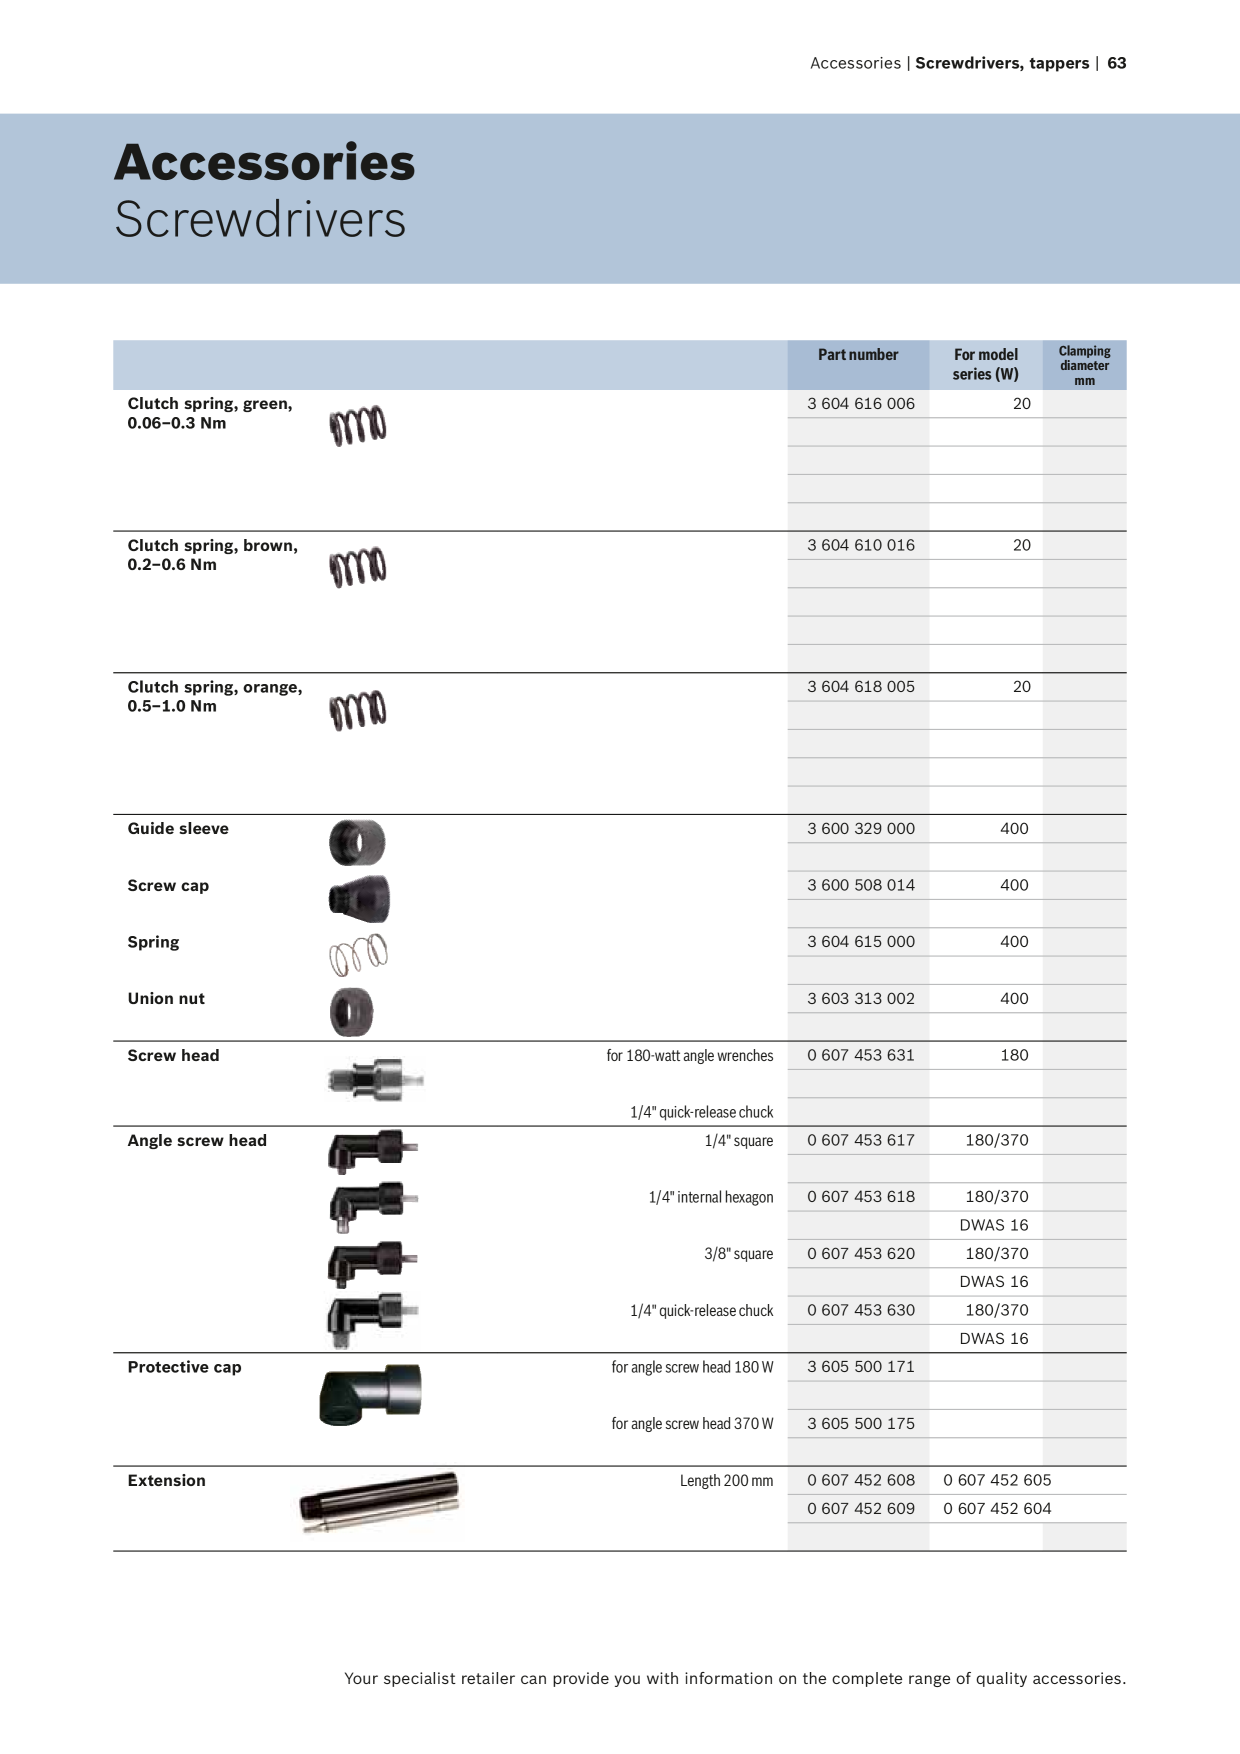Click 'Length 200 mm' description

tap(727, 1481)
